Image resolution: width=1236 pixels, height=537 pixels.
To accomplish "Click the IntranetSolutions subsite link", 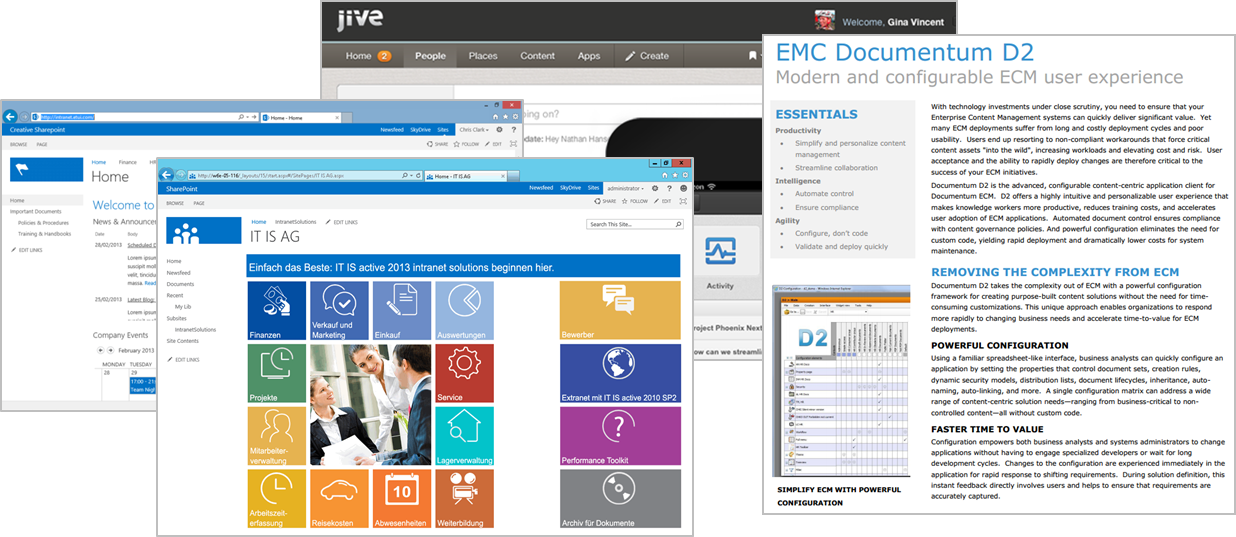I will tap(195, 328).
